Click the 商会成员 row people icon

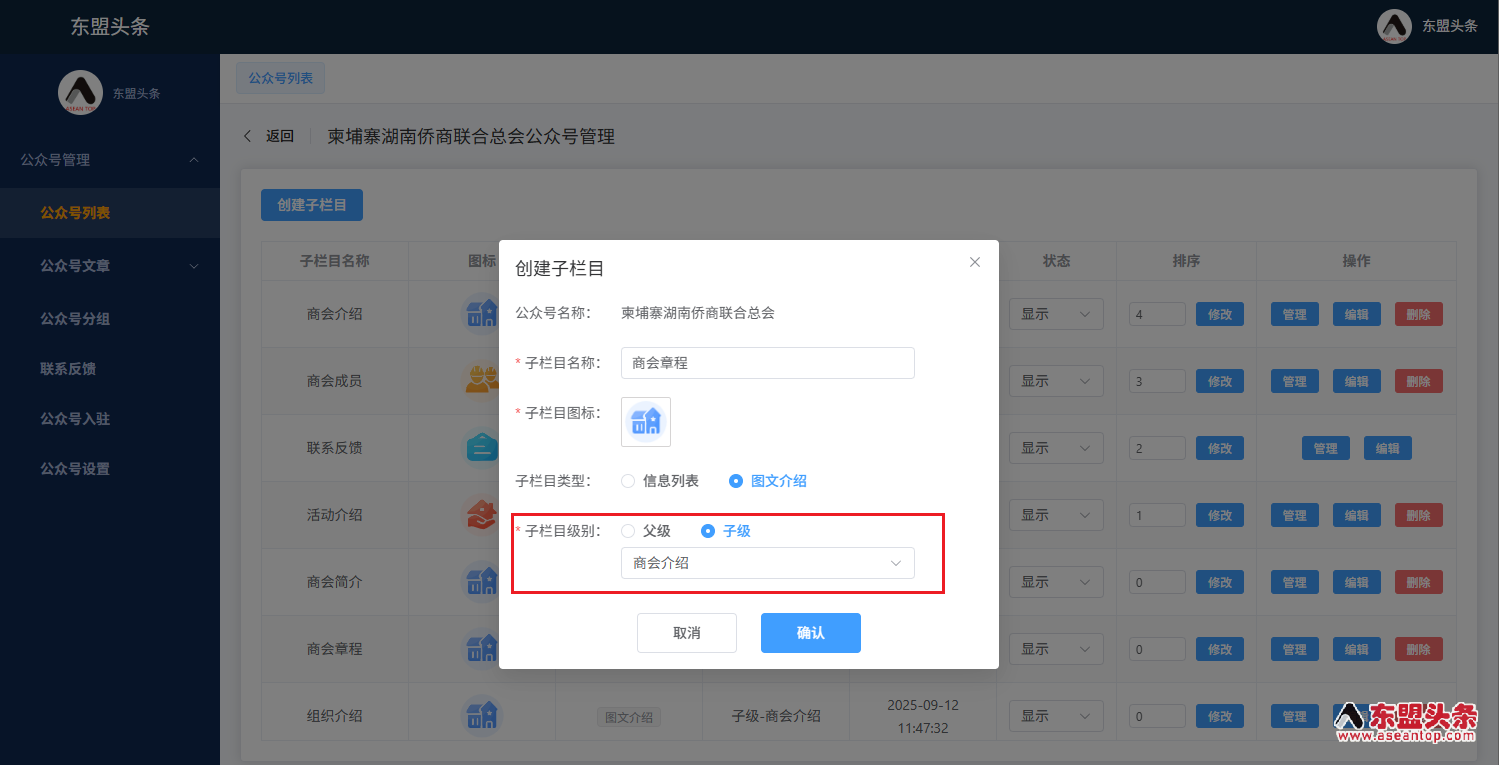(x=481, y=381)
